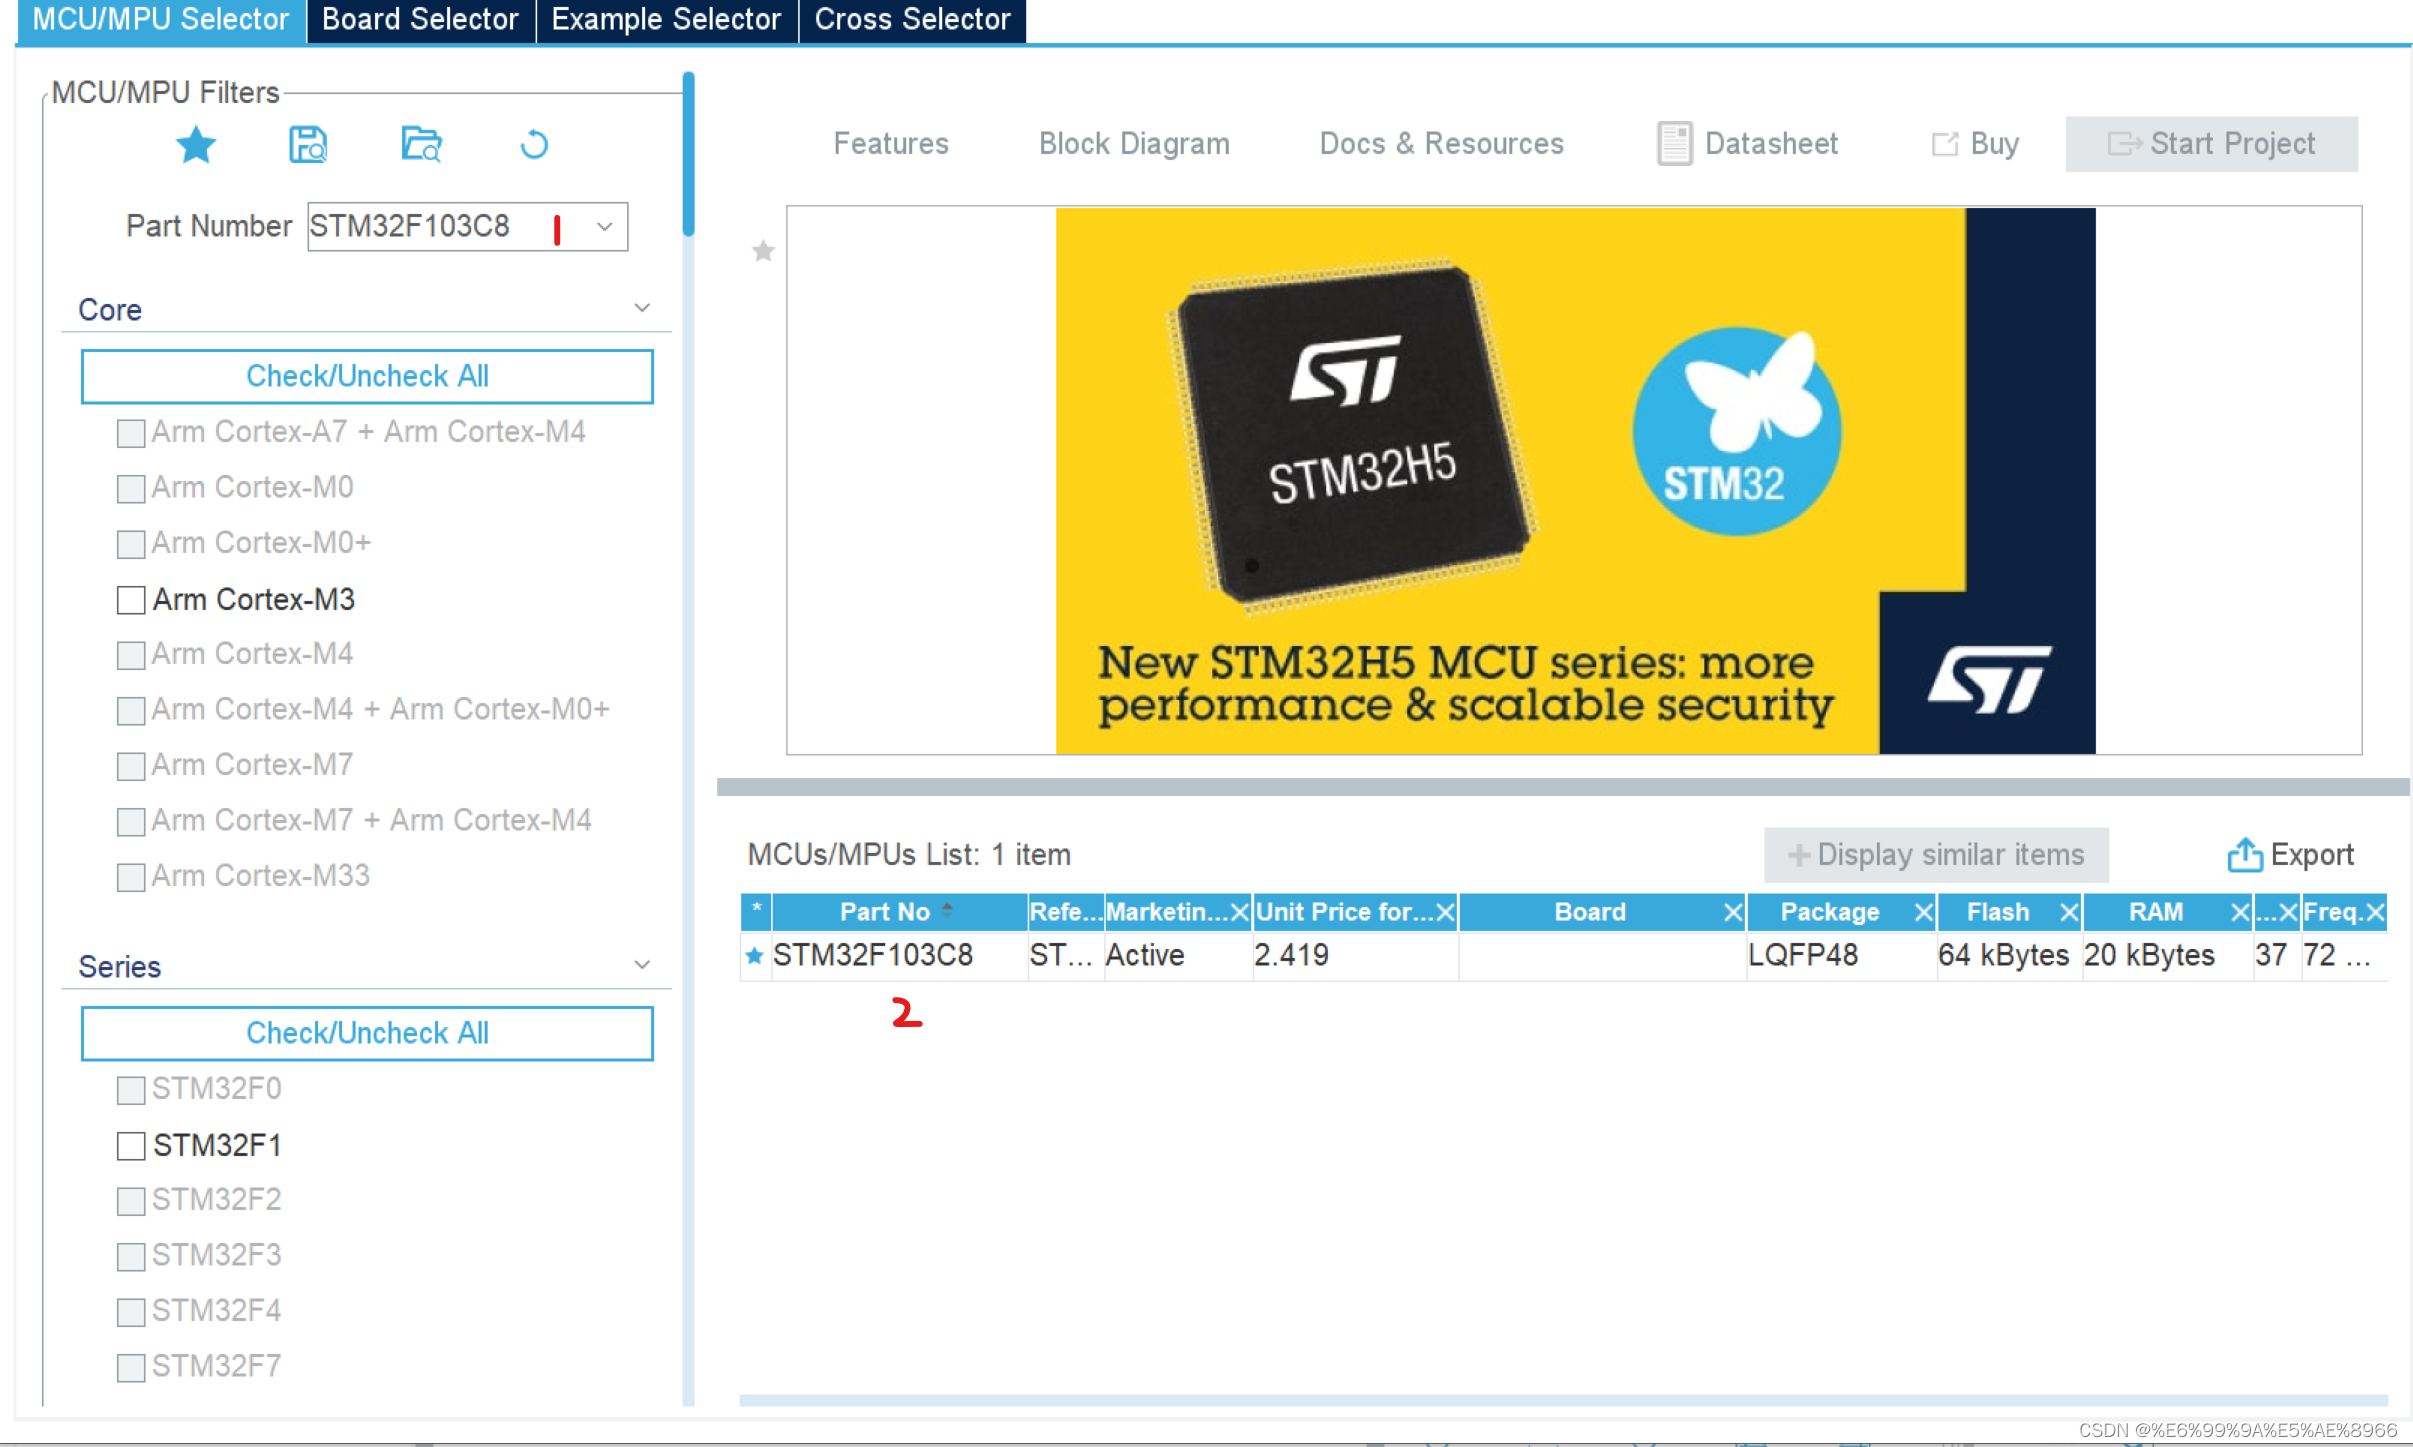
Task: Check the Arm Cortex-M3 core
Action: (131, 600)
